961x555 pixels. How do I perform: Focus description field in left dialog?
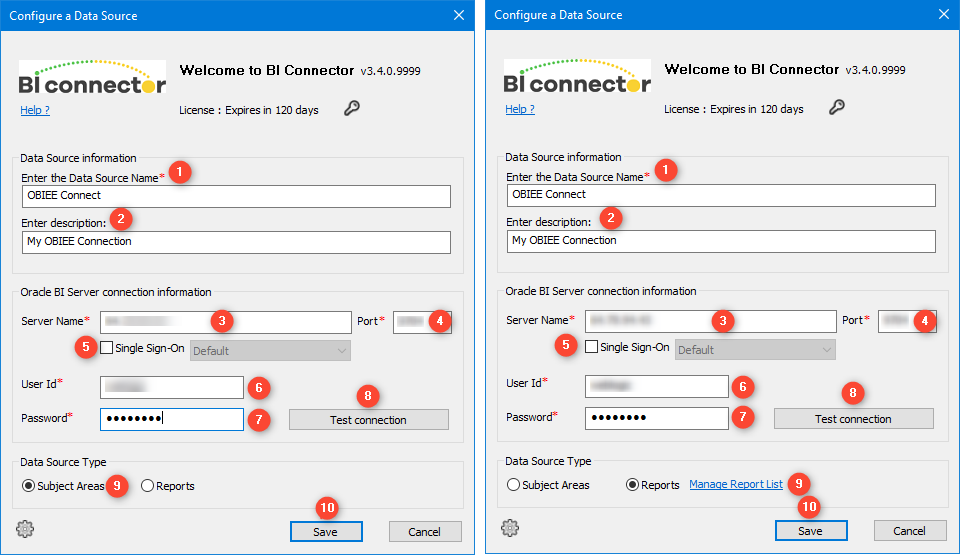pos(236,242)
